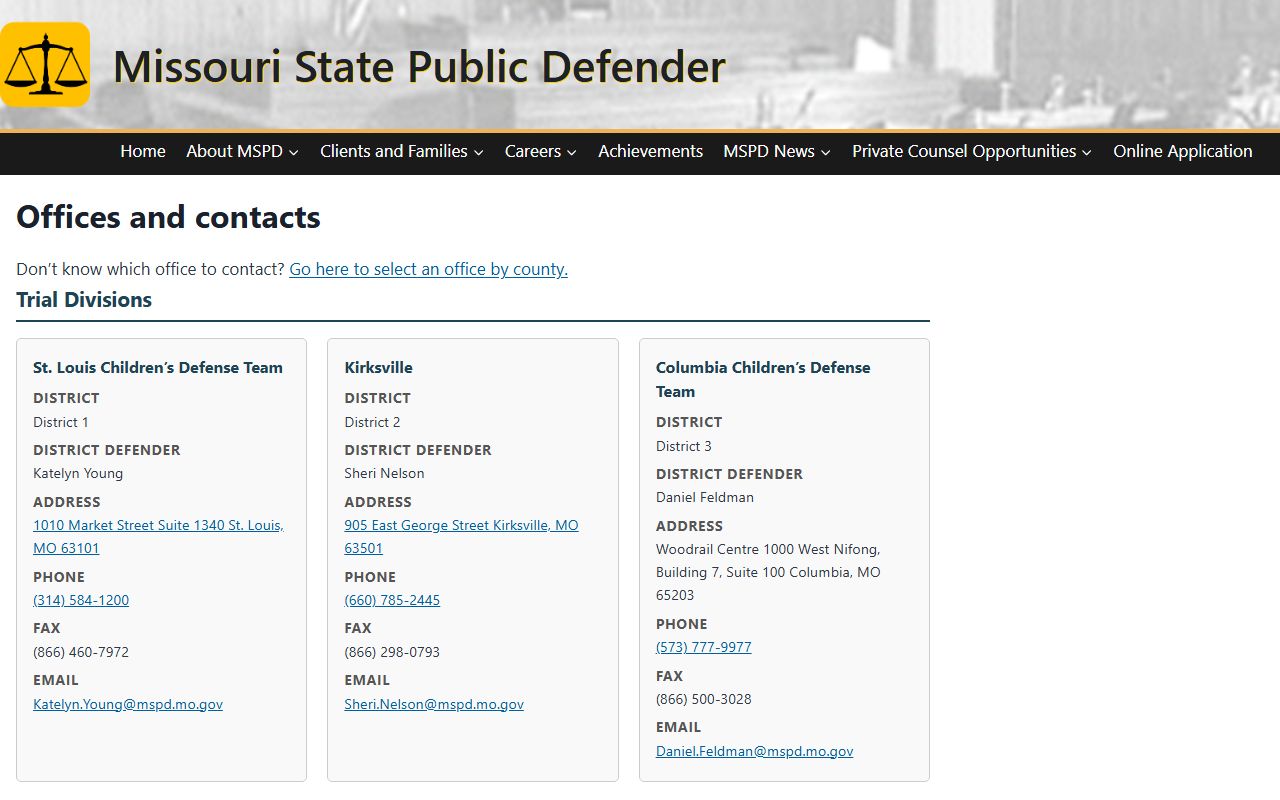Open St. Louis address 1010 Market Street link
Image resolution: width=1280 pixels, height=800 pixels.
[158, 537]
